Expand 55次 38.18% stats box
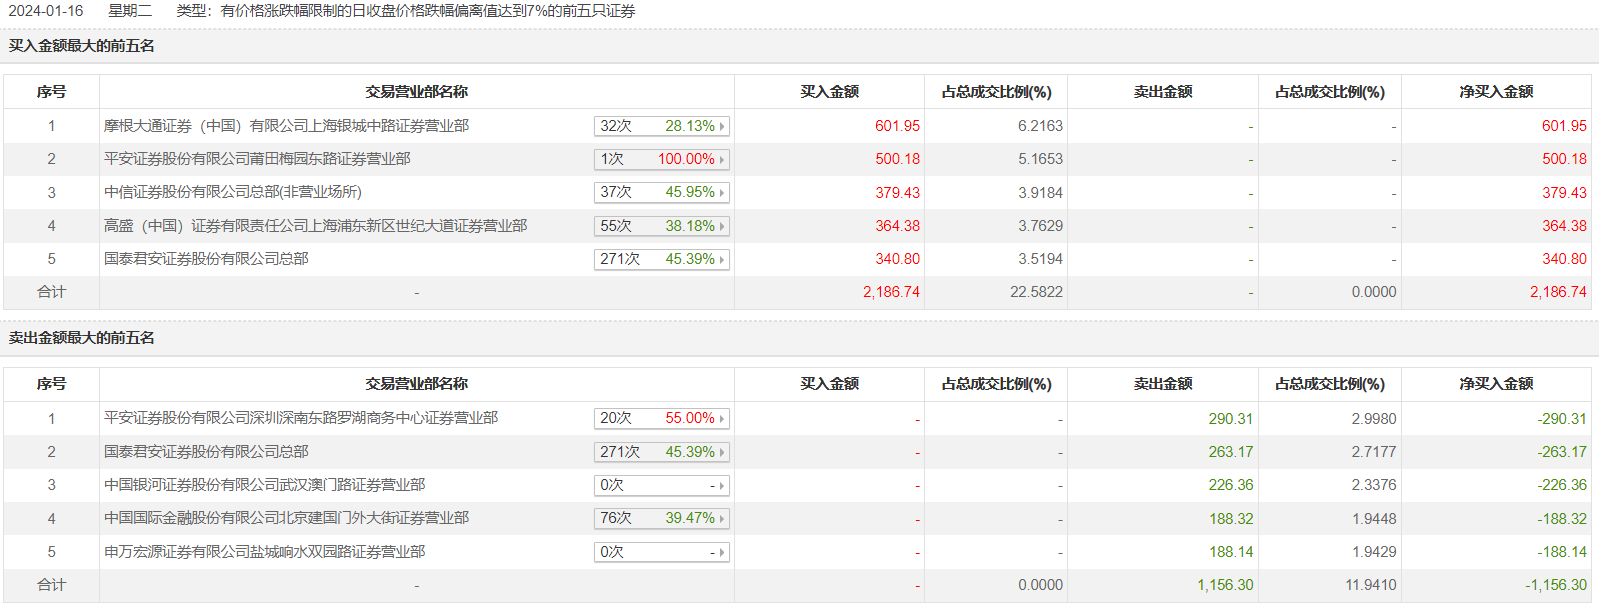Viewport: 1599px width, 611px height. pyautogui.click(x=662, y=226)
